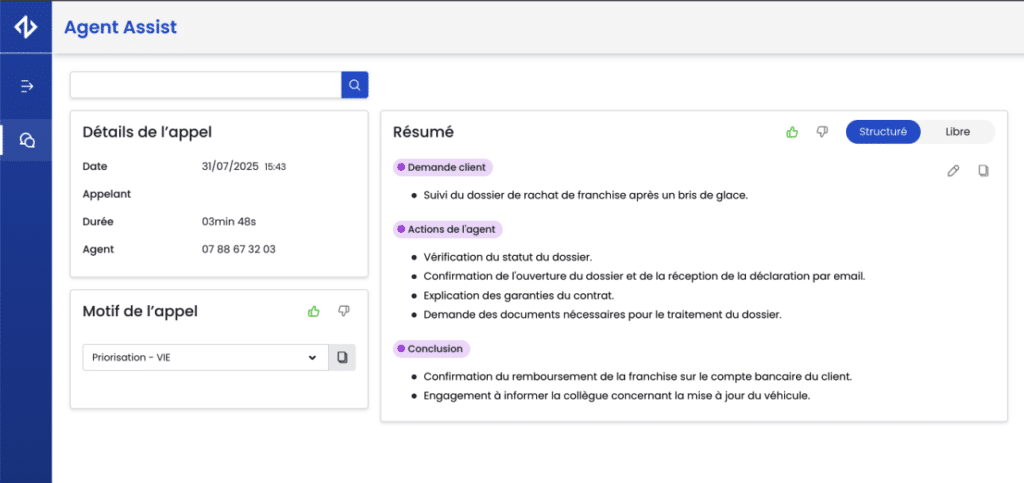Click the agent number 07 88 67 32 03
Screen dimensions: 1024x483
click(x=239, y=249)
